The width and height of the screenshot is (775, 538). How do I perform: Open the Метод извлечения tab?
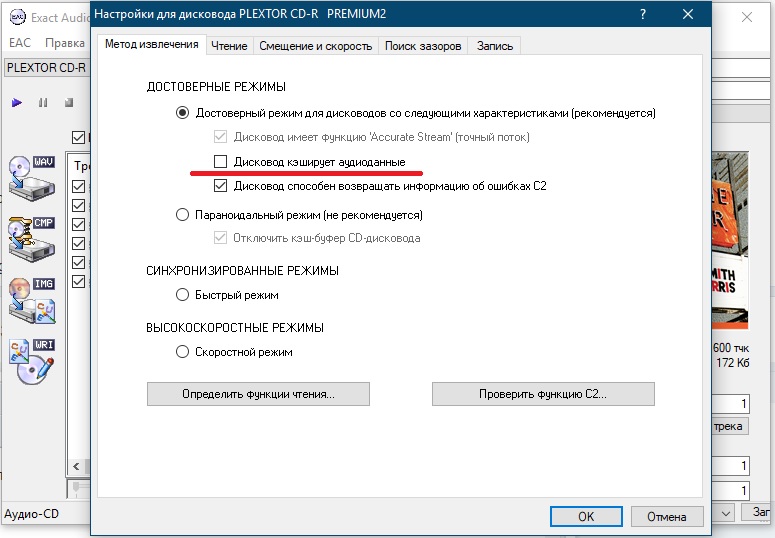(152, 44)
